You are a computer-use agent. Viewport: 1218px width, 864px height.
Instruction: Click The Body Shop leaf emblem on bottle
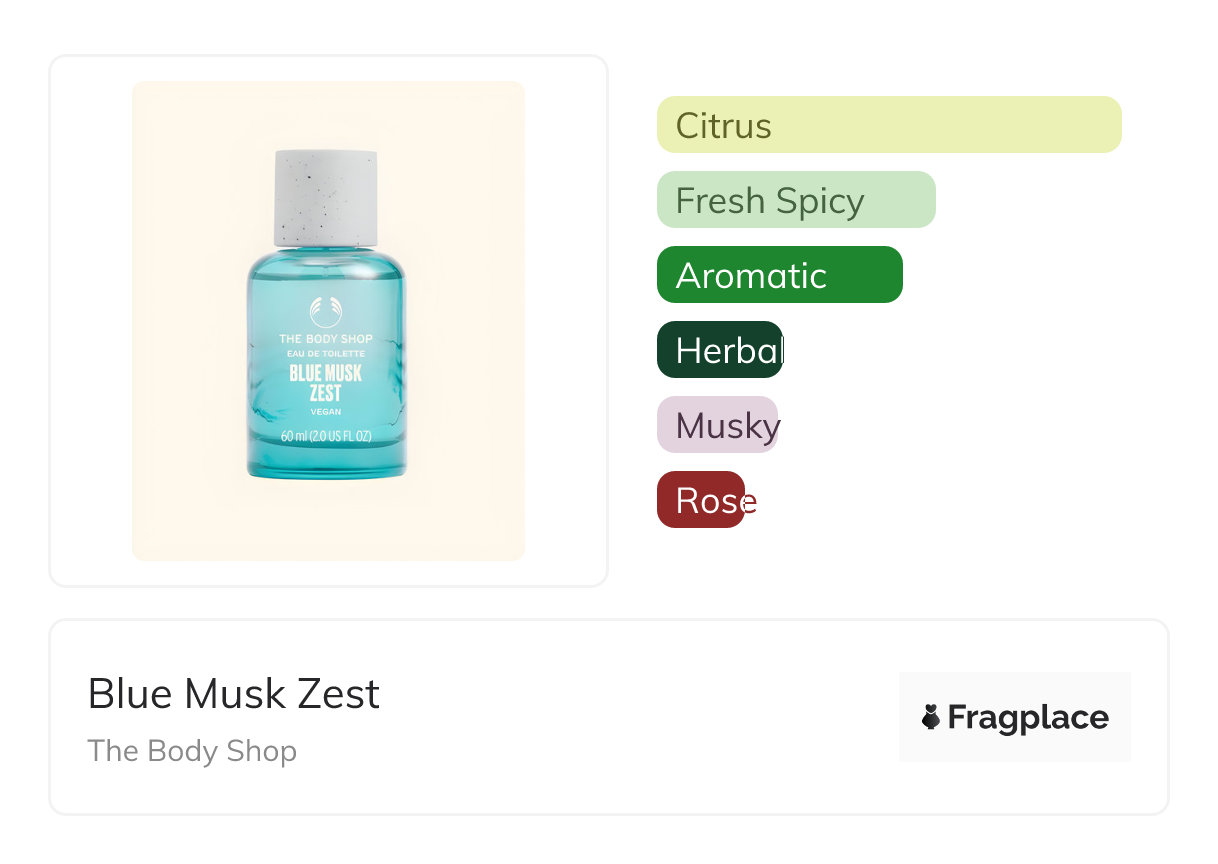pos(326,312)
